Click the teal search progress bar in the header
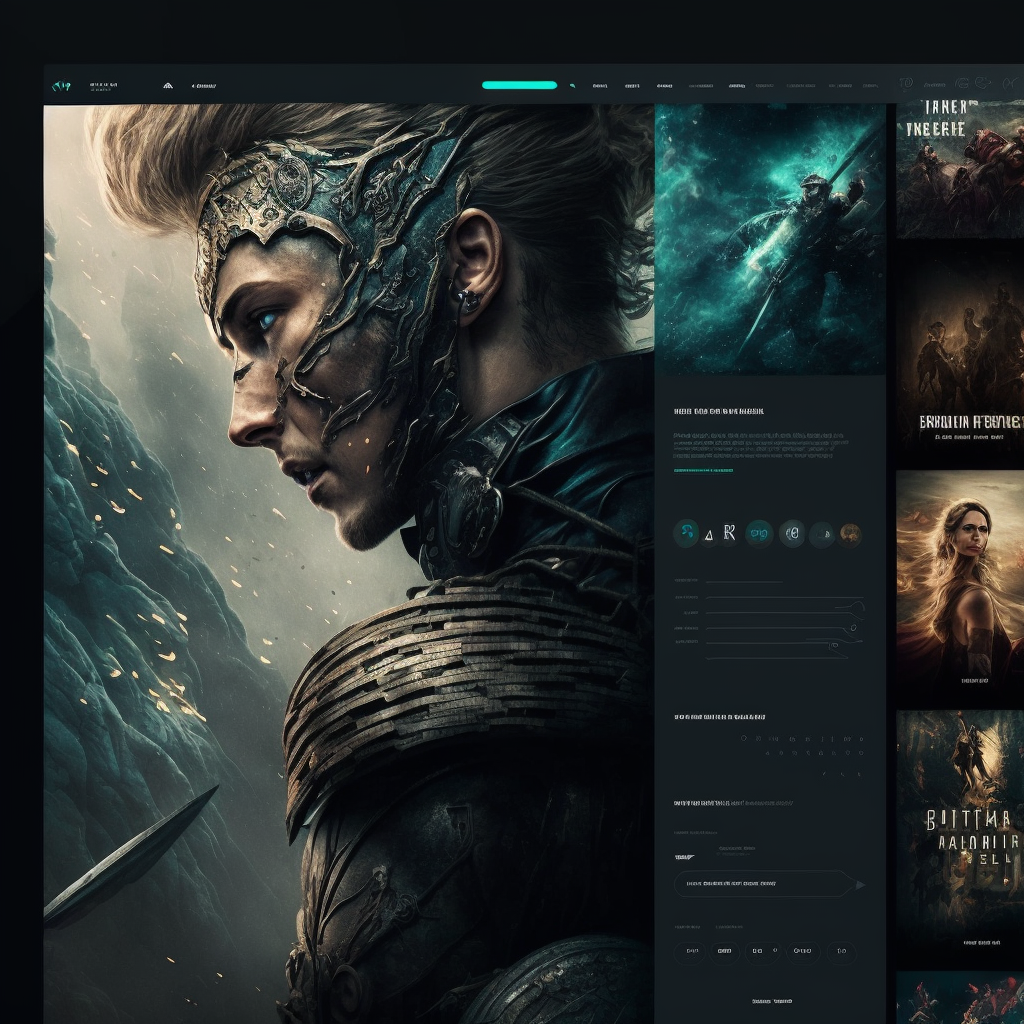 click(x=518, y=85)
